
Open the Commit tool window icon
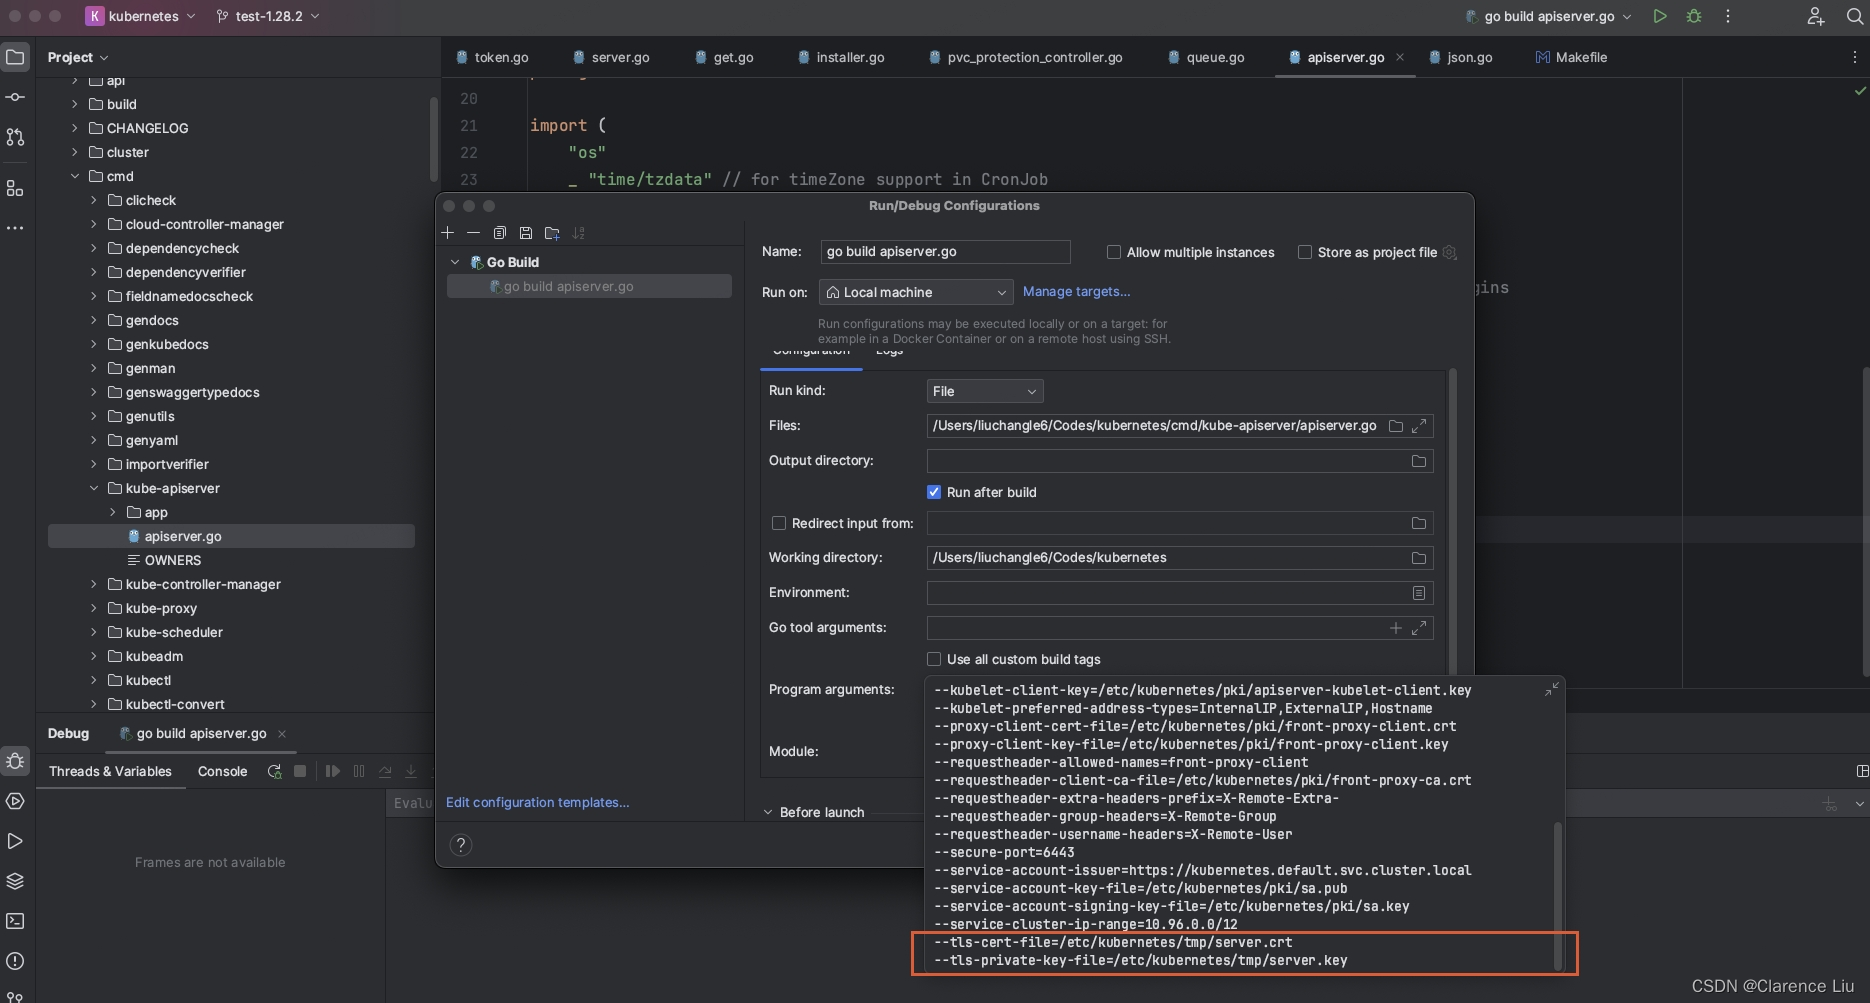tap(15, 97)
